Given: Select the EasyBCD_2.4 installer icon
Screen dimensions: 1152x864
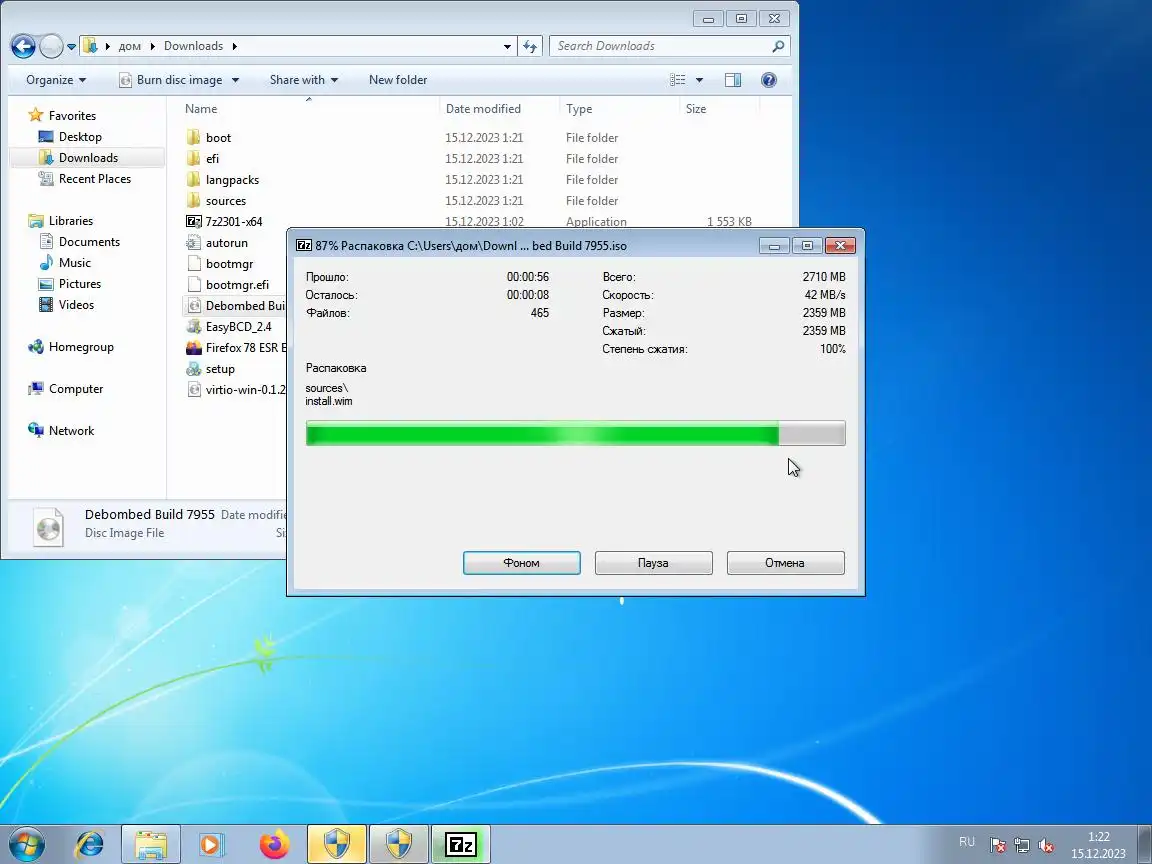Looking at the screenshot, I should [194, 326].
